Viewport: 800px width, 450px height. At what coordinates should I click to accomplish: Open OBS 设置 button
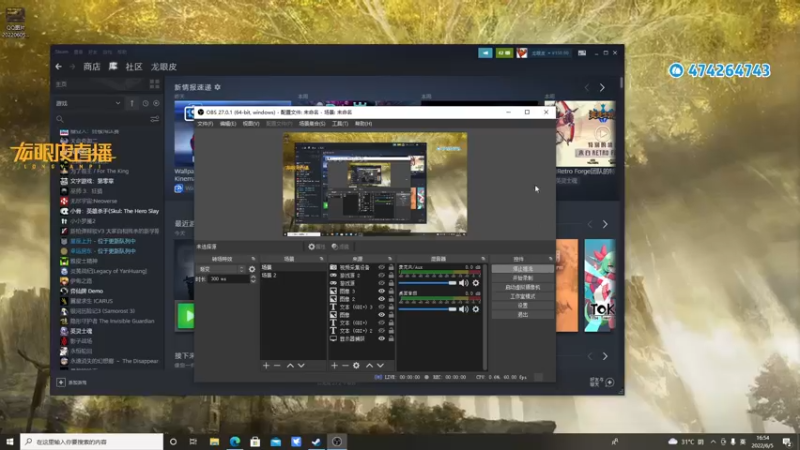click(522, 305)
